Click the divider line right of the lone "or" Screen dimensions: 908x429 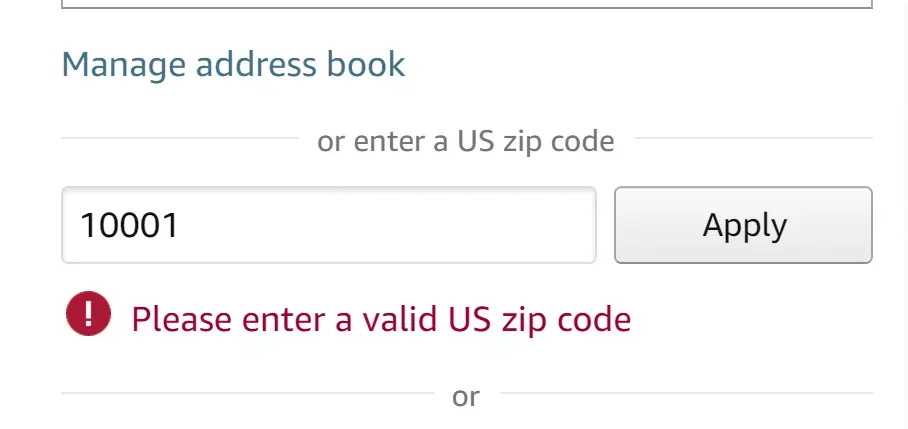point(686,393)
